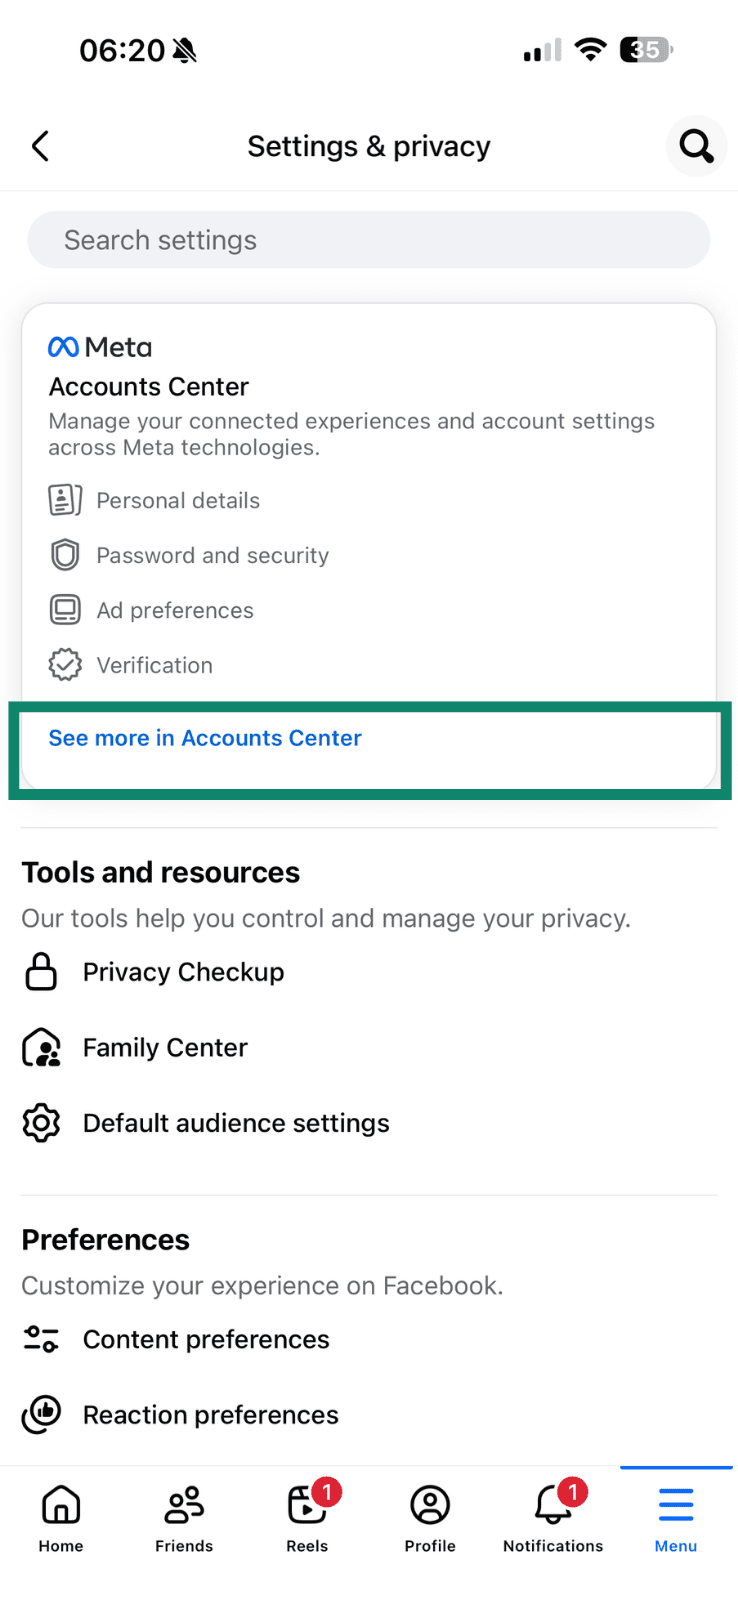View the Notifications tab
This screenshot has width=738, height=1600.
point(553,1517)
